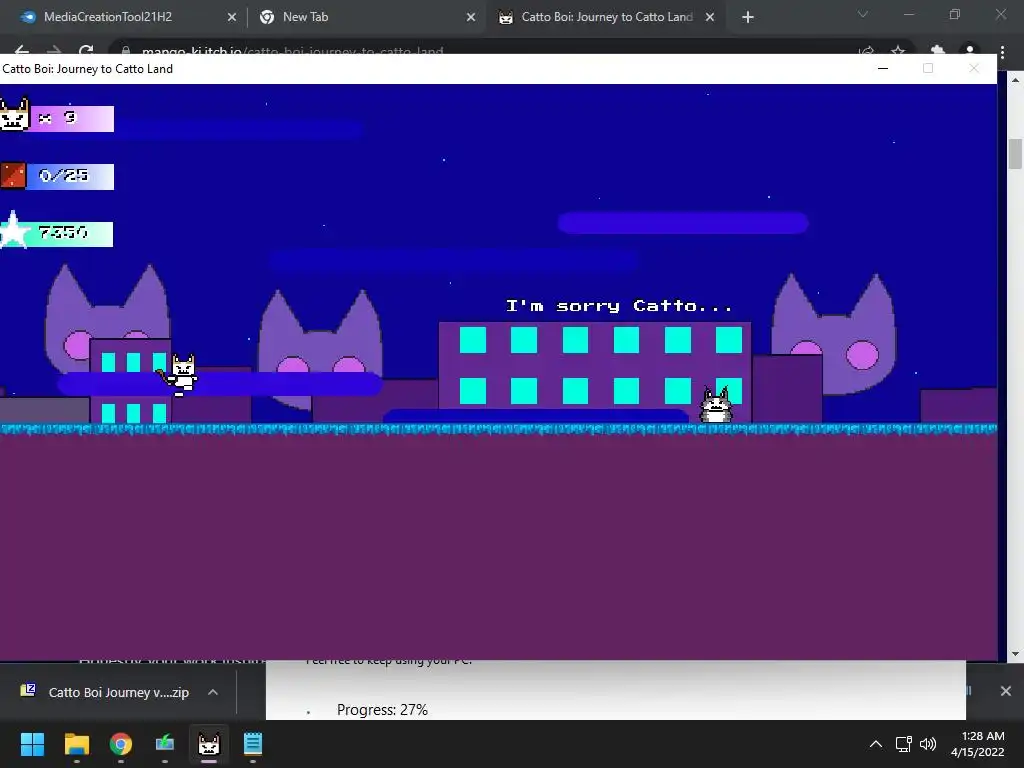Image resolution: width=1024 pixels, height=768 pixels.
Task: Close the New Tab tab
Action: (471, 18)
